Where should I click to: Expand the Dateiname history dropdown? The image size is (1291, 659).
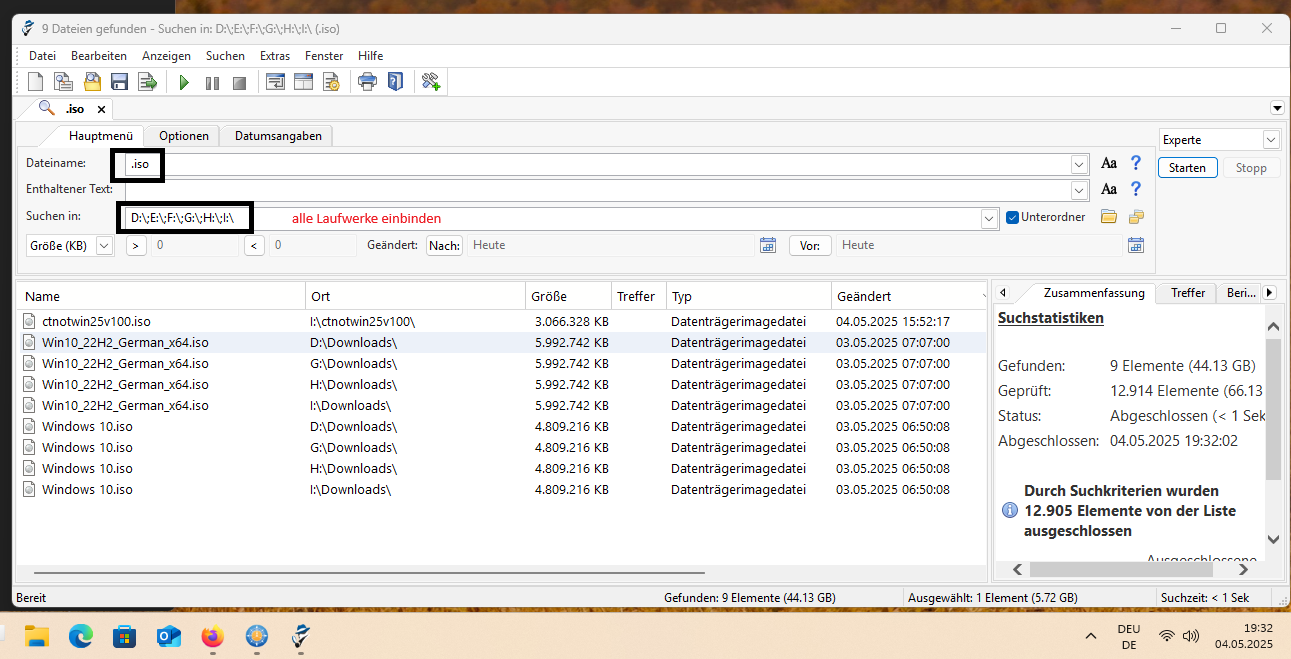pos(1079,163)
